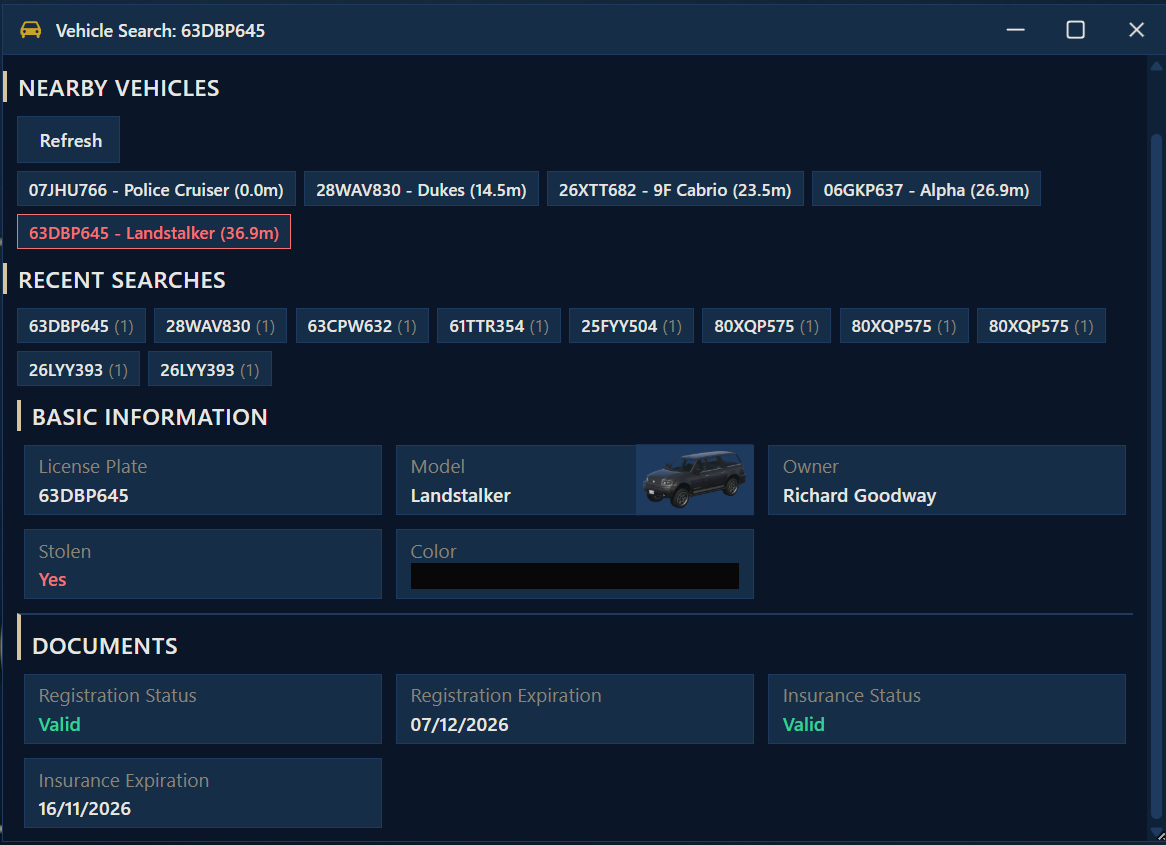This screenshot has width=1166, height=845.
Task: Click the first 26LYY393 recent search
Action: tap(78, 369)
